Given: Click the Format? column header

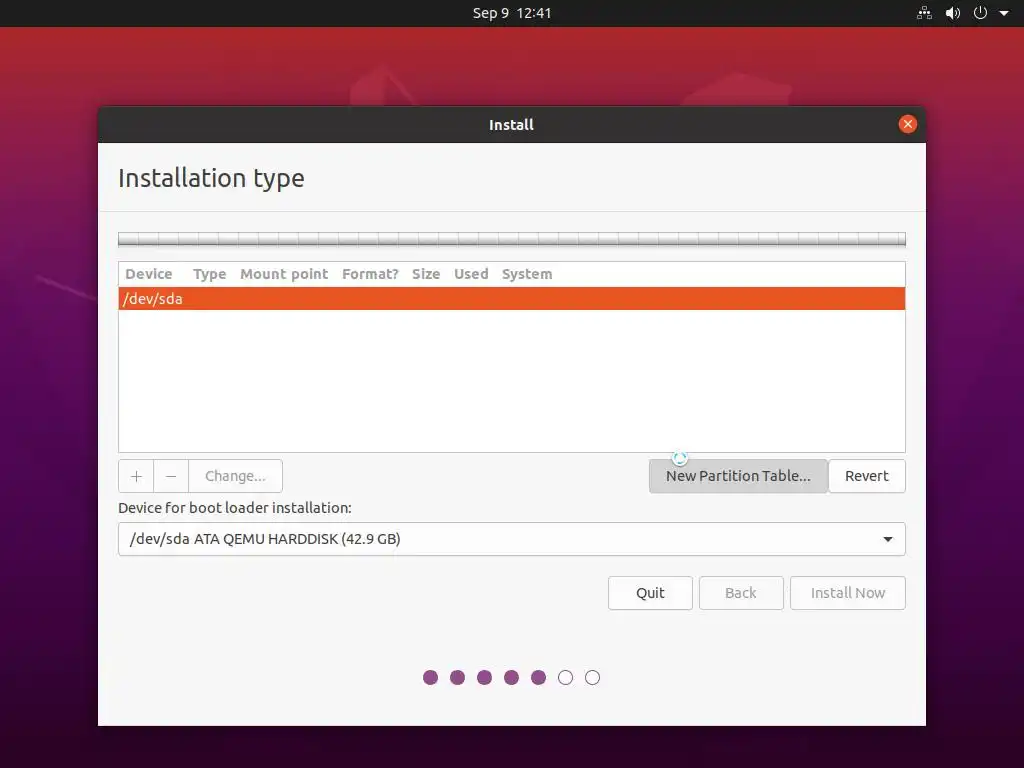Looking at the screenshot, I should pos(370,274).
